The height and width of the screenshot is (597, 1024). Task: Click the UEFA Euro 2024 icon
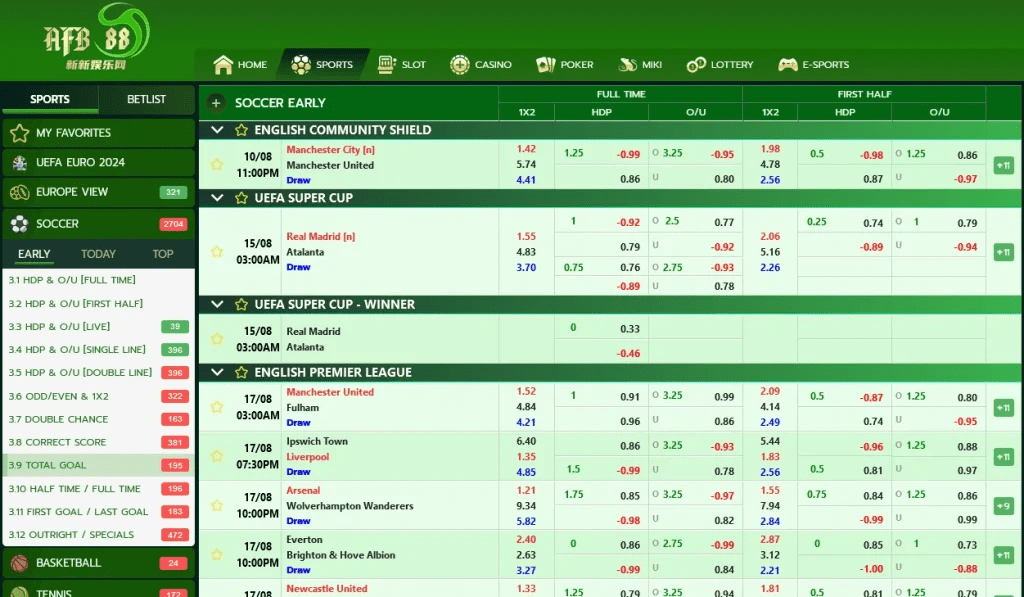[x=20, y=163]
